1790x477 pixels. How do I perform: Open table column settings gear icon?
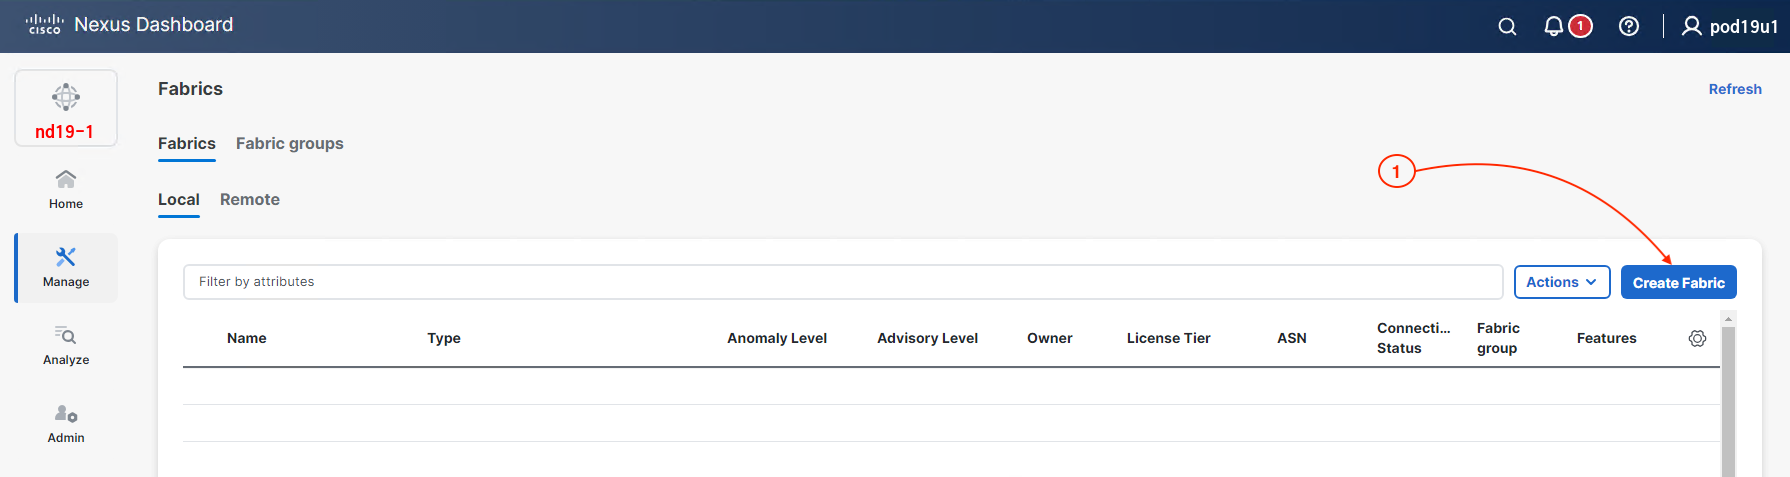tap(1697, 339)
